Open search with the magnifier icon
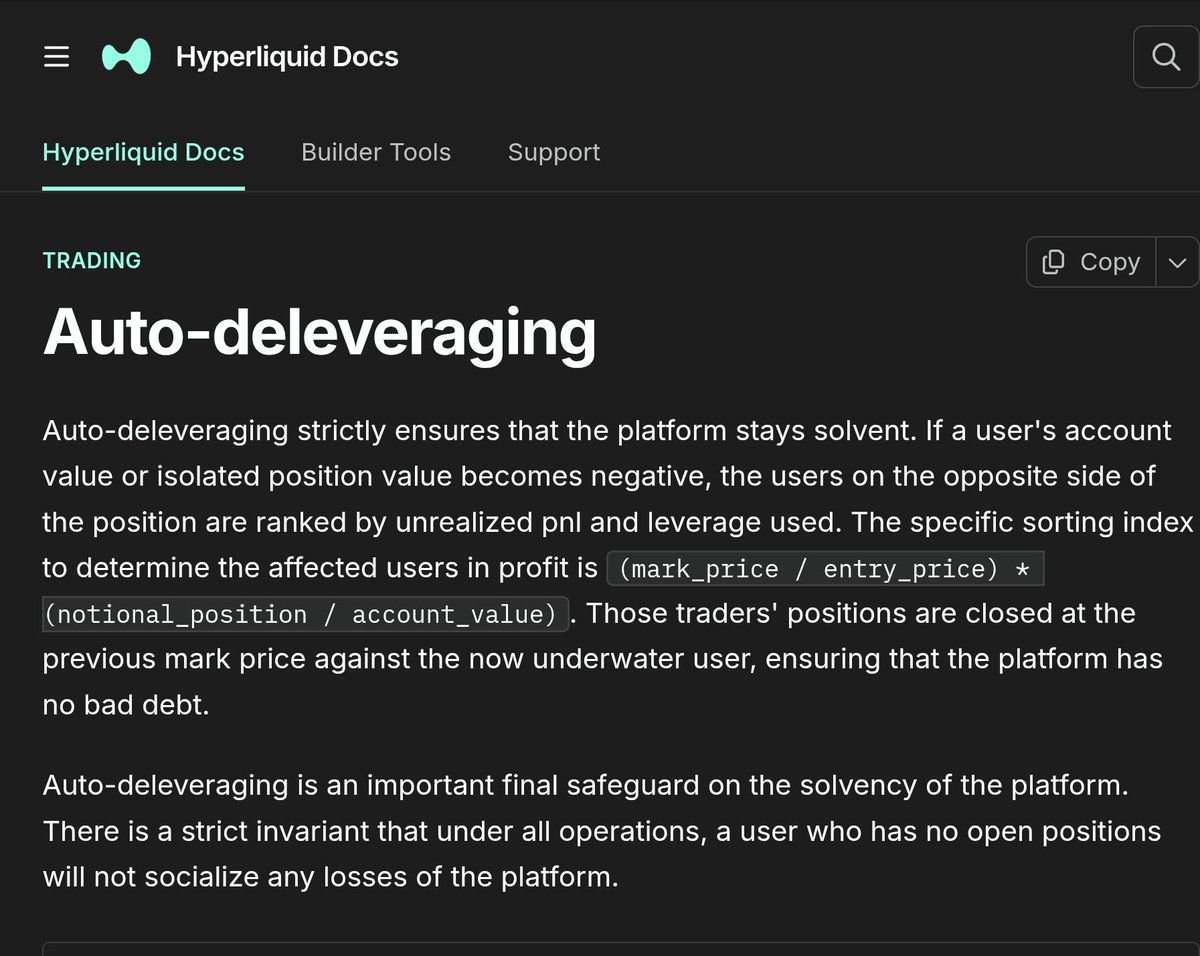This screenshot has height=956, width=1200. click(x=1166, y=57)
